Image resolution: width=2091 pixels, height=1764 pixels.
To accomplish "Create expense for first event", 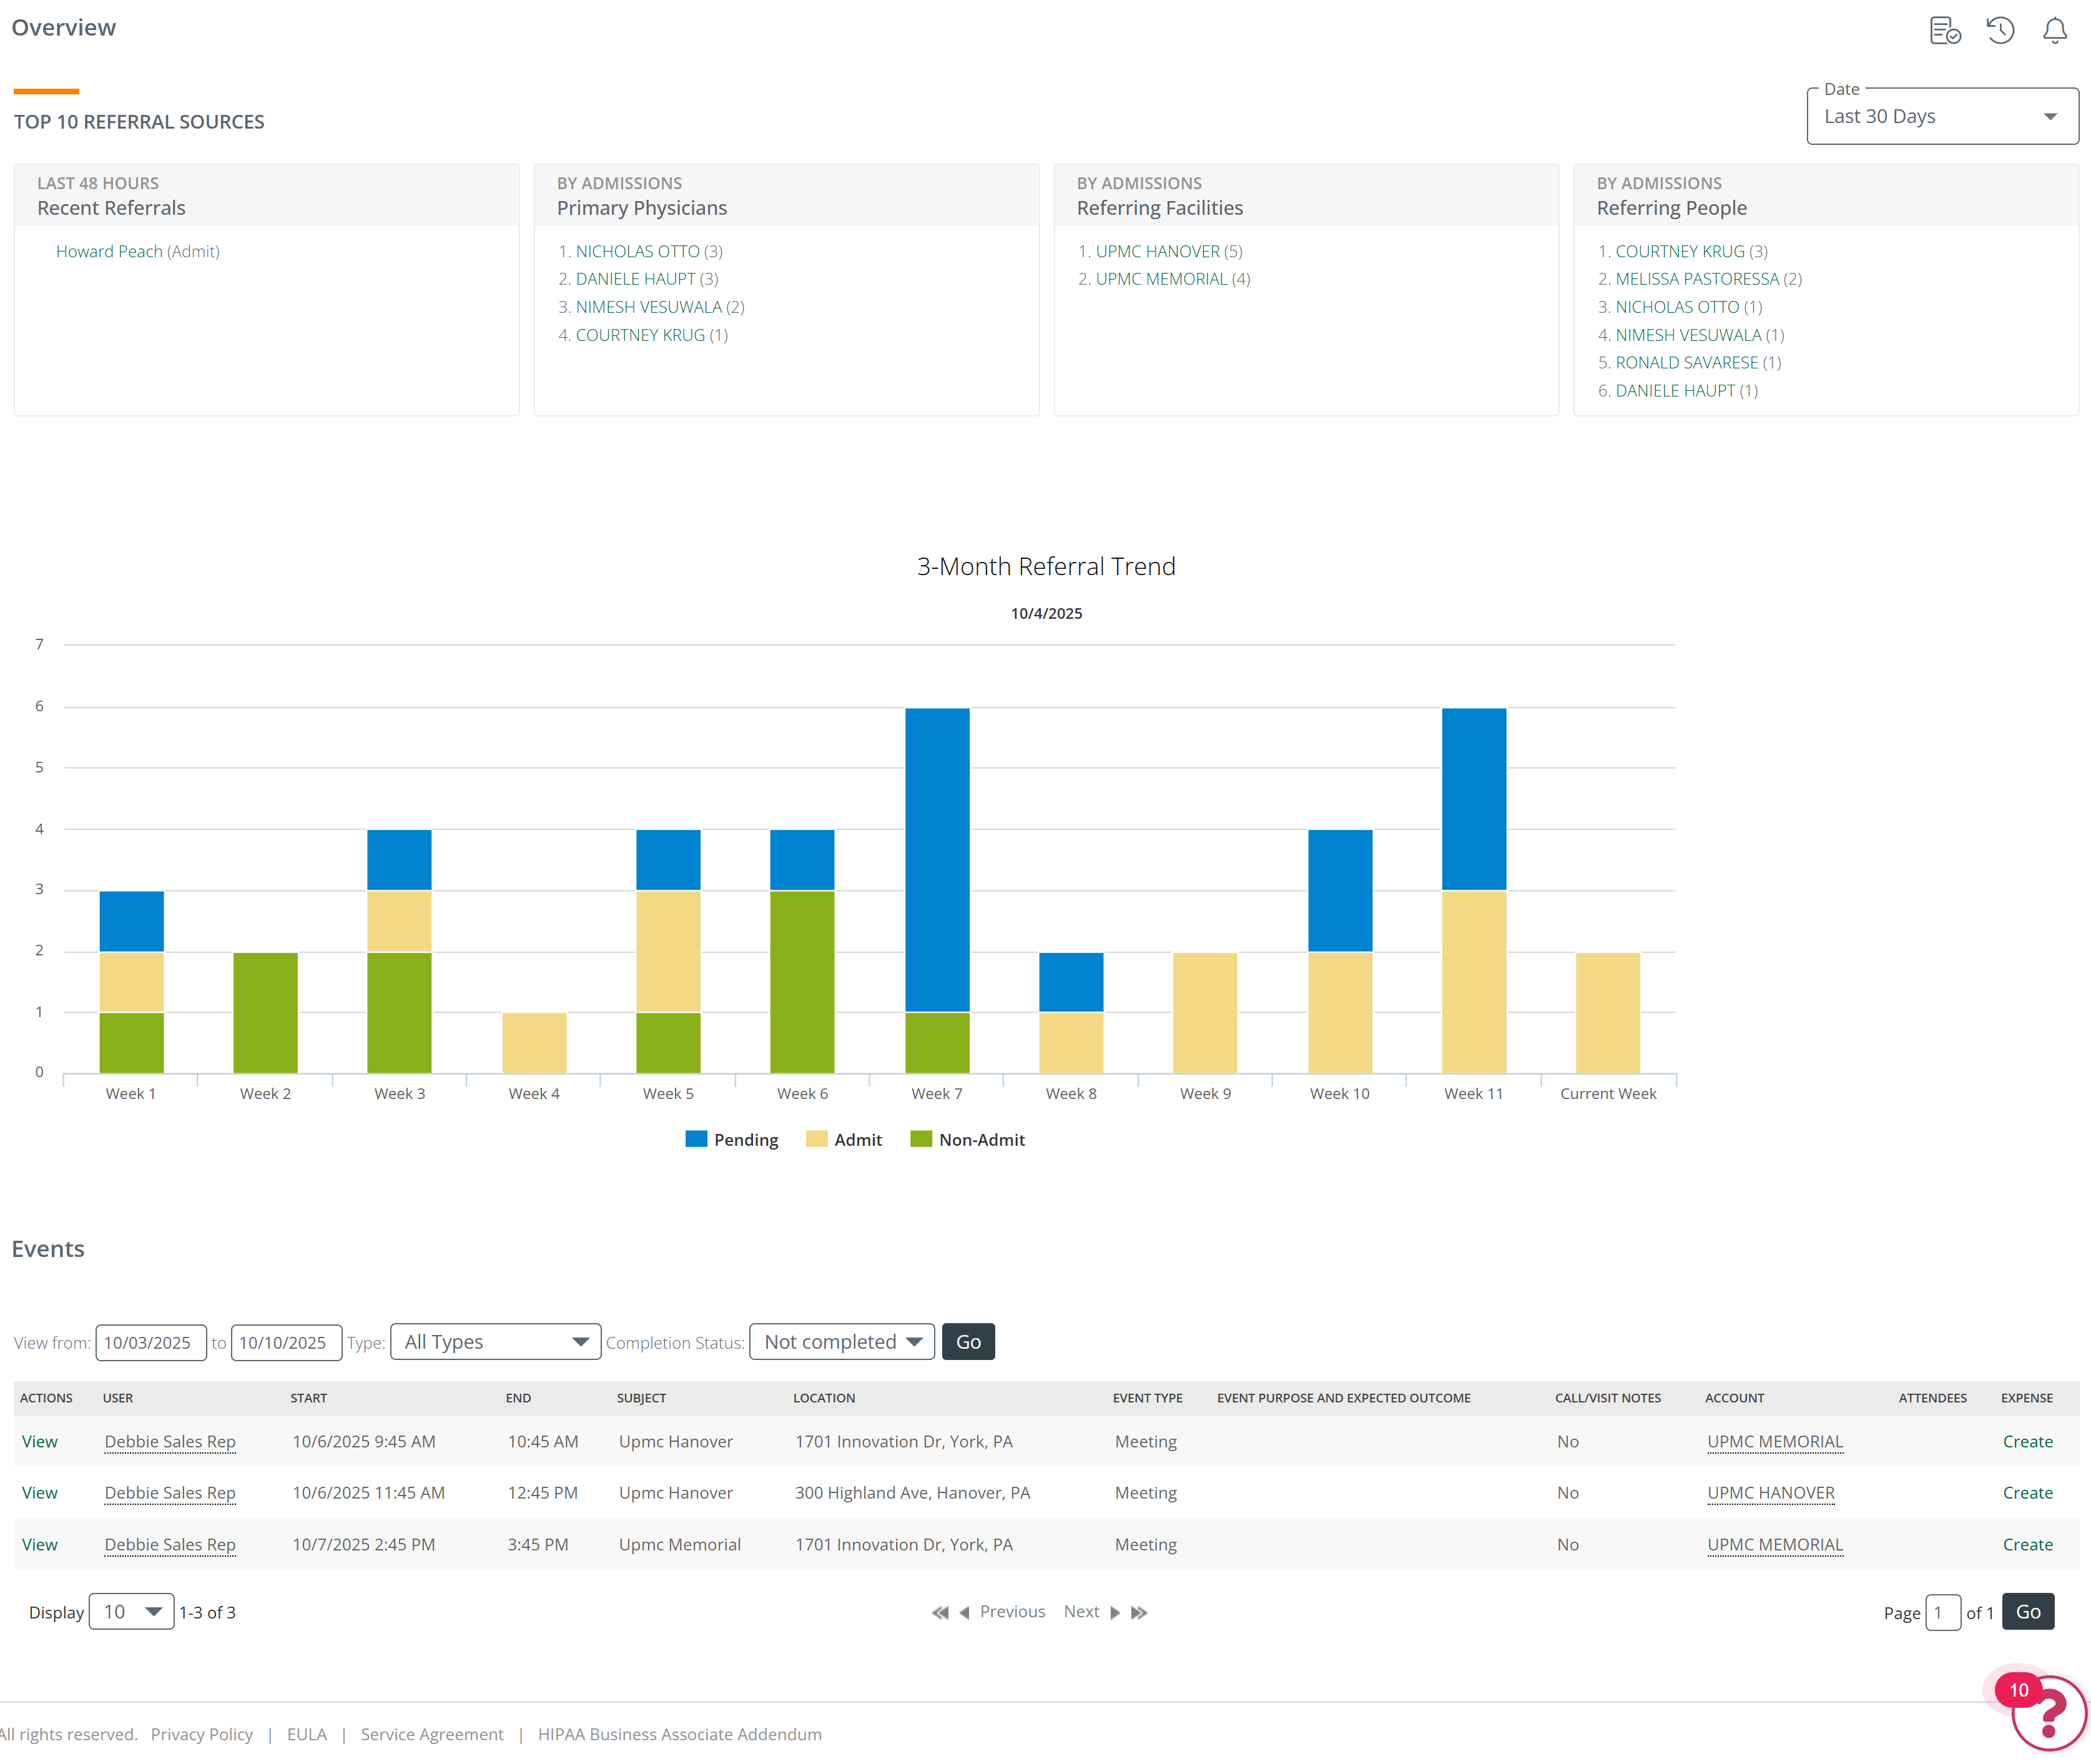I will pyautogui.click(x=2027, y=1441).
